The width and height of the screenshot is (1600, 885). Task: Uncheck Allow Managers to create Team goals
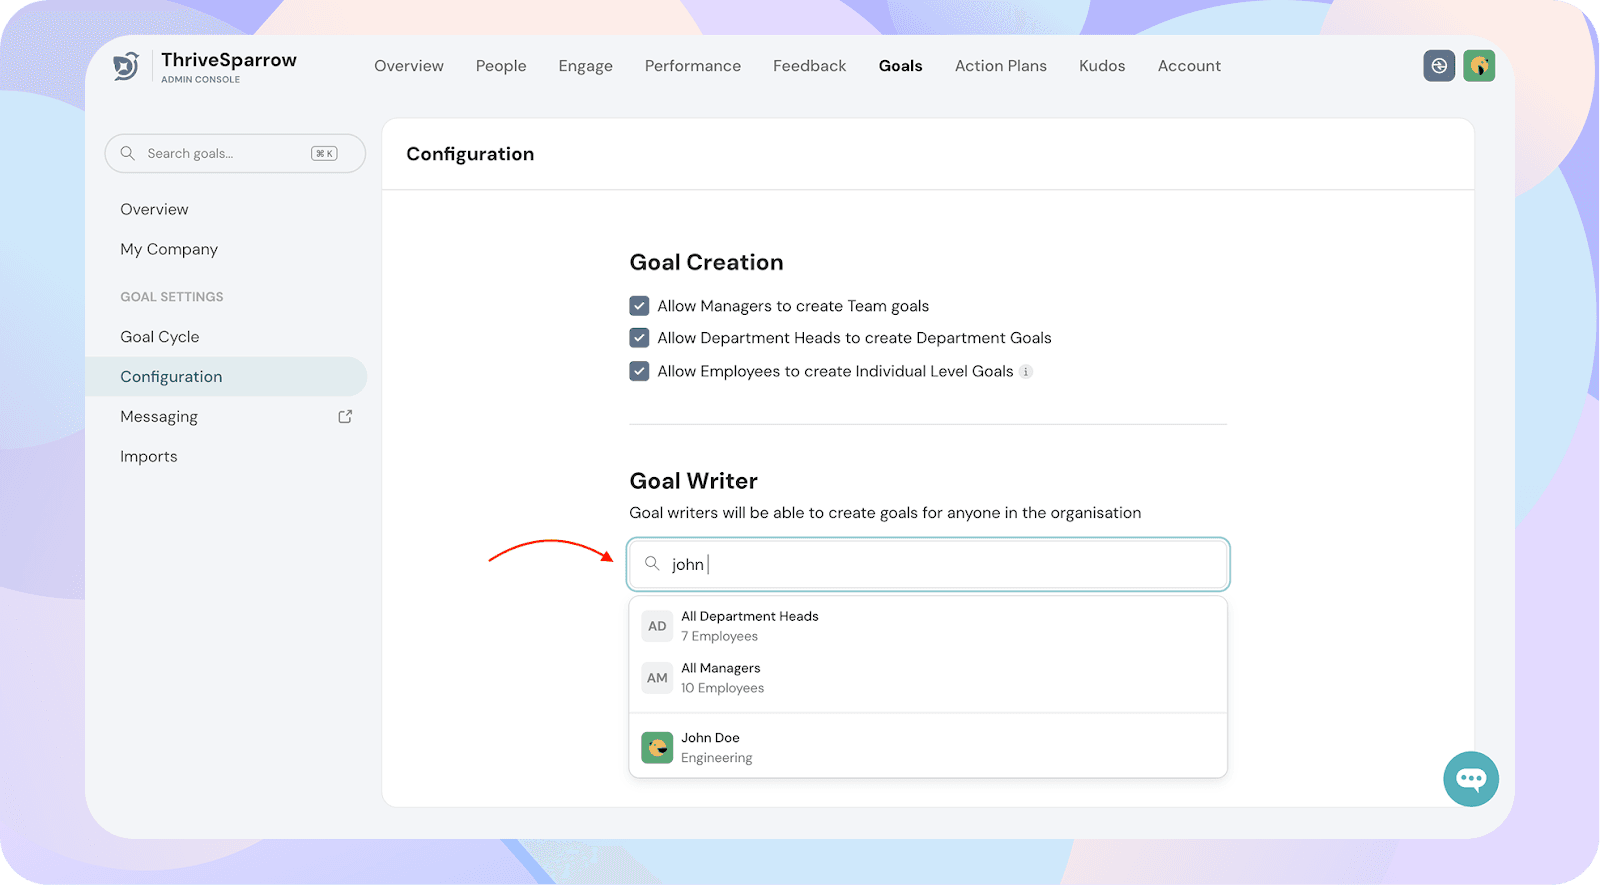pyautogui.click(x=640, y=306)
